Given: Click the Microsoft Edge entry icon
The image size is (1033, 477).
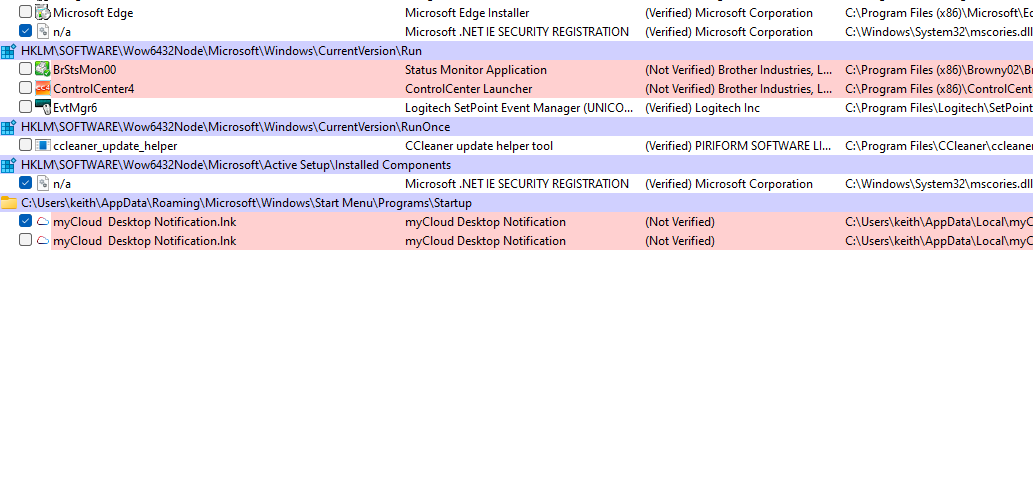Looking at the screenshot, I should pyautogui.click(x=43, y=13).
